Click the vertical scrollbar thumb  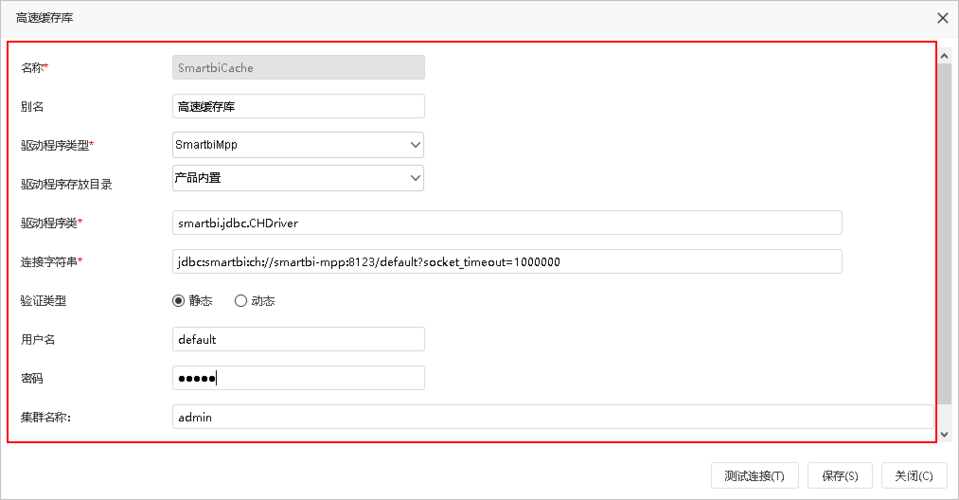coord(945,233)
